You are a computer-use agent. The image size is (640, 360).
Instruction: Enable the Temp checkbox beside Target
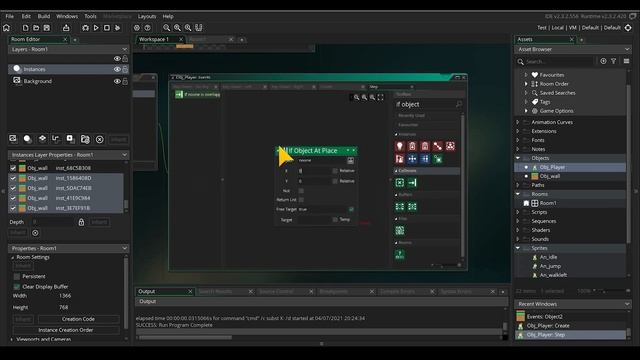(335, 220)
